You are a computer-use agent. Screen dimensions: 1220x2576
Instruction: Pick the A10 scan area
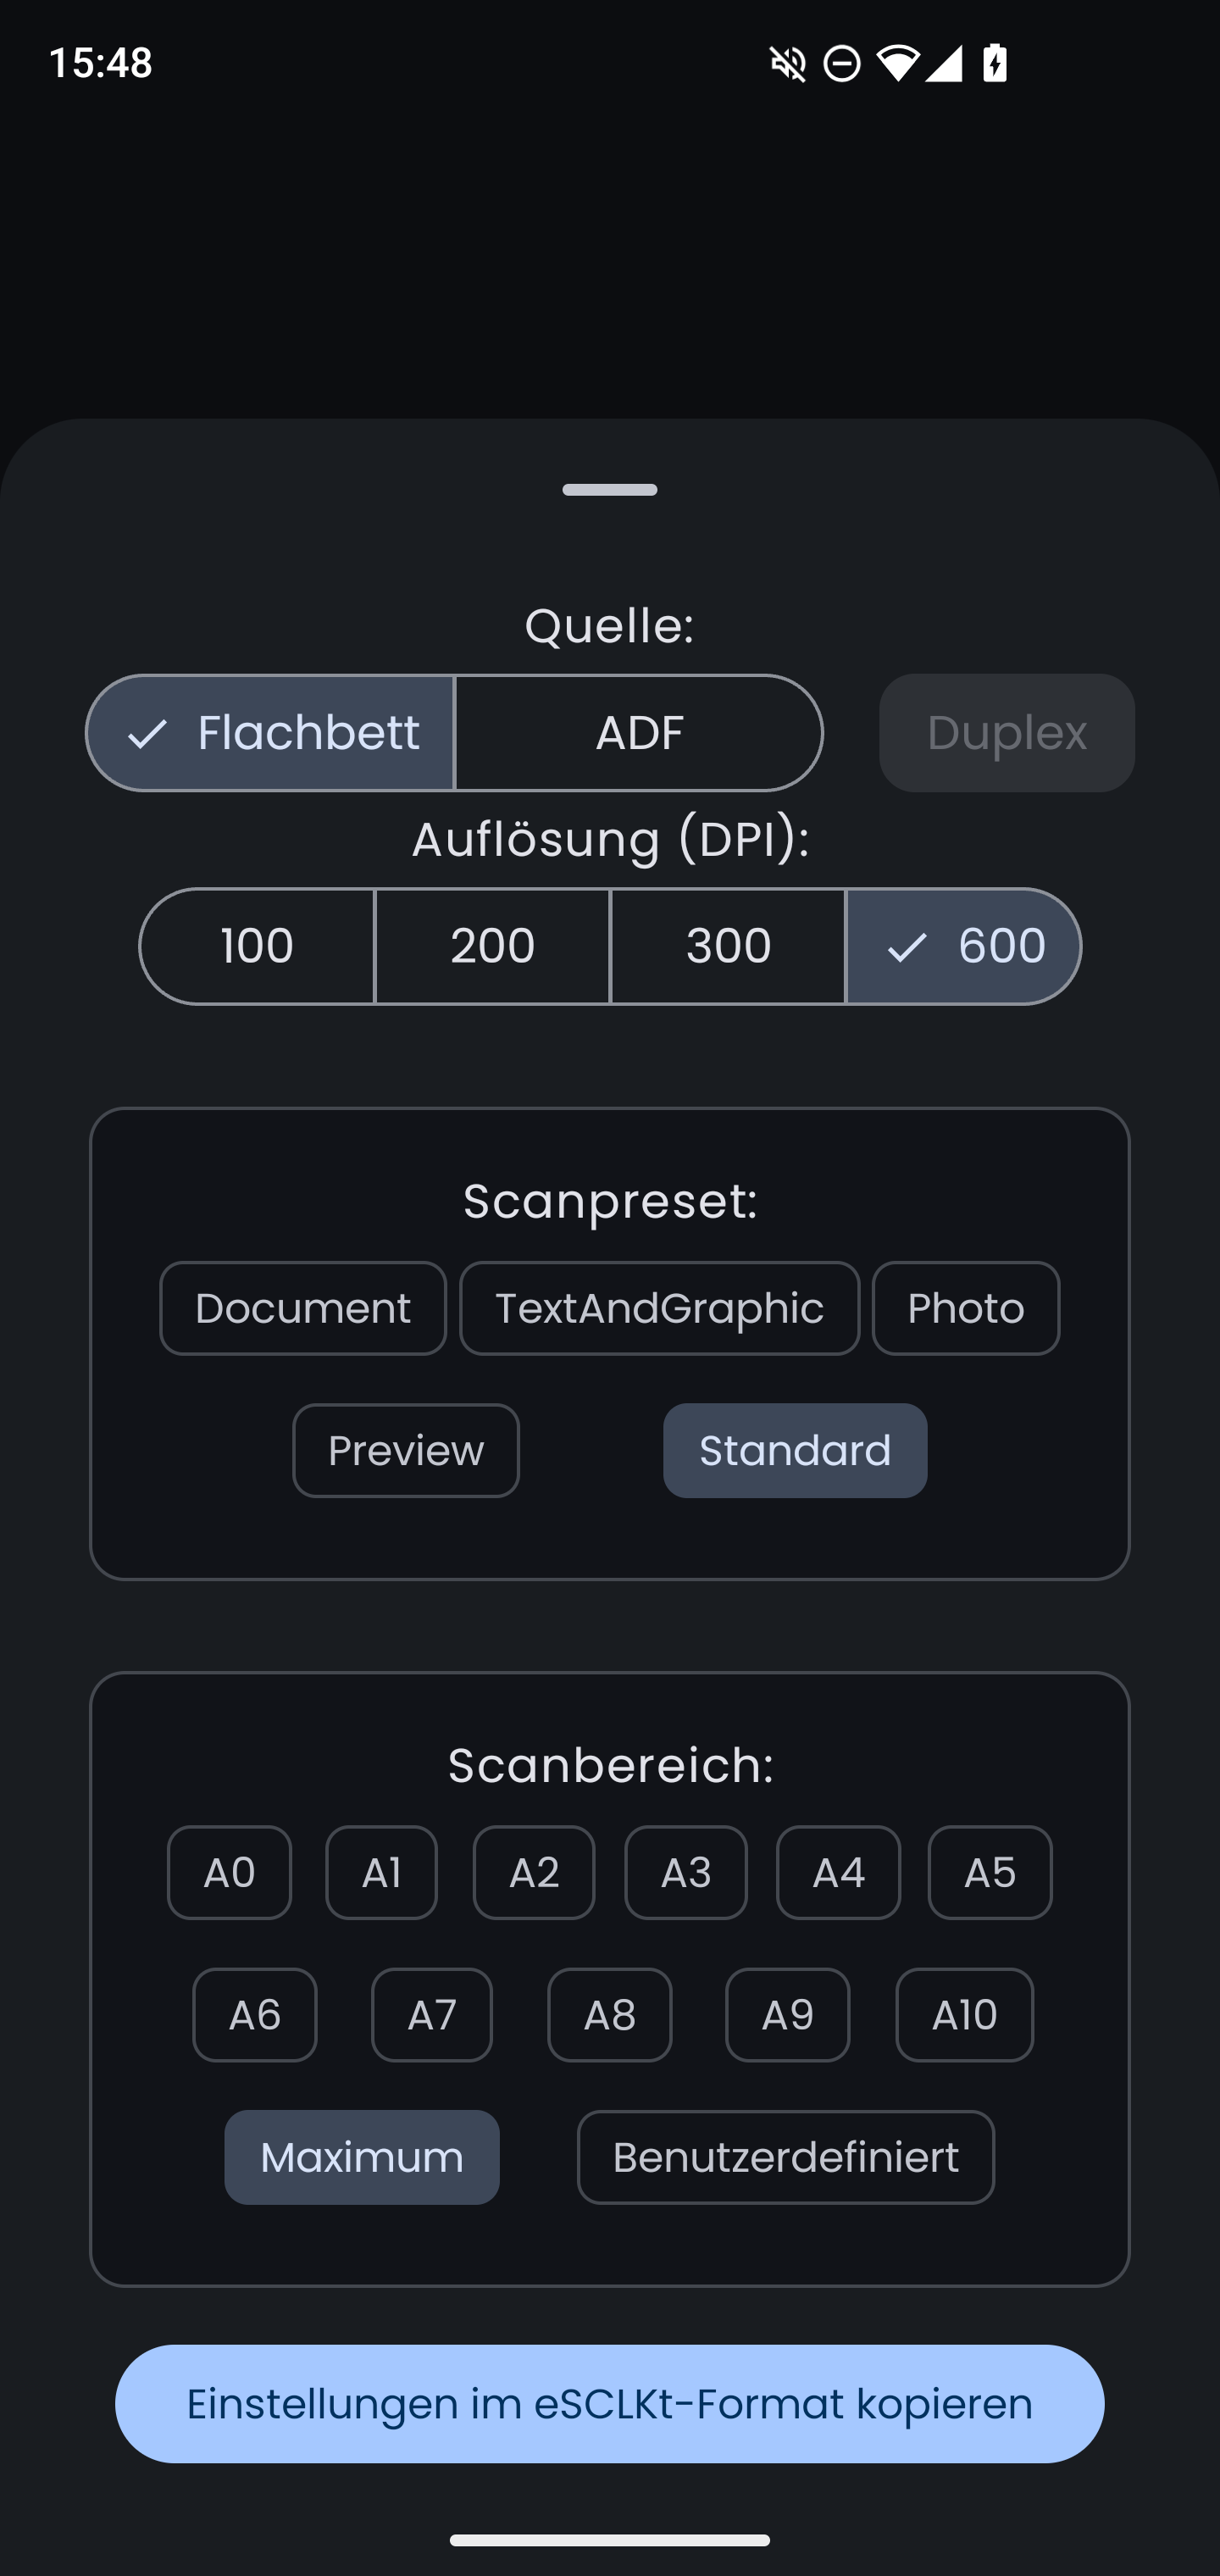[964, 2014]
